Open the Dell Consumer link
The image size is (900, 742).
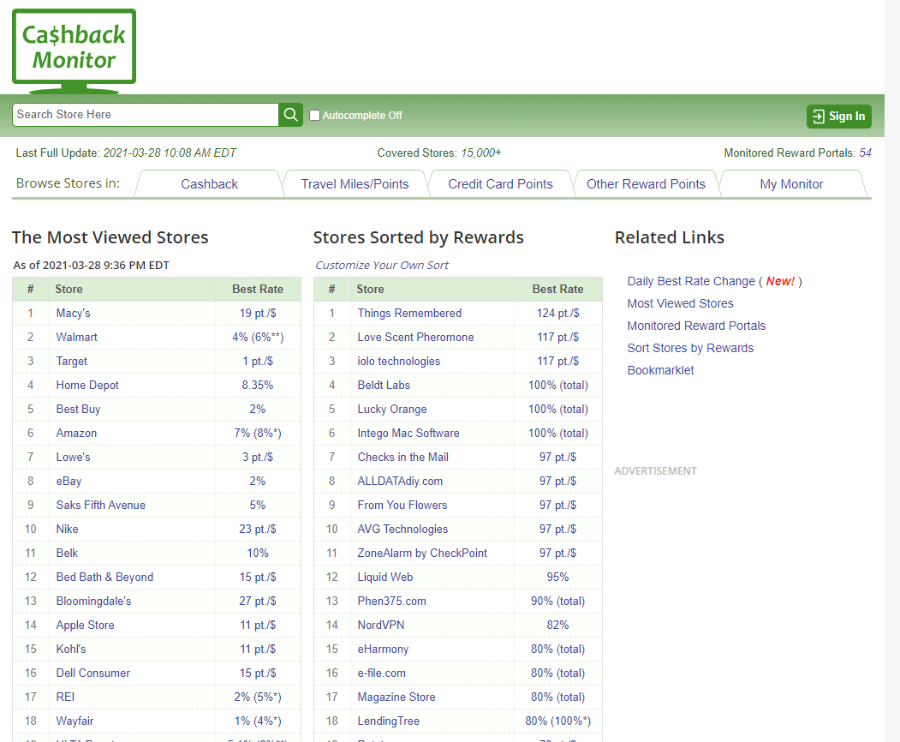click(x=93, y=673)
